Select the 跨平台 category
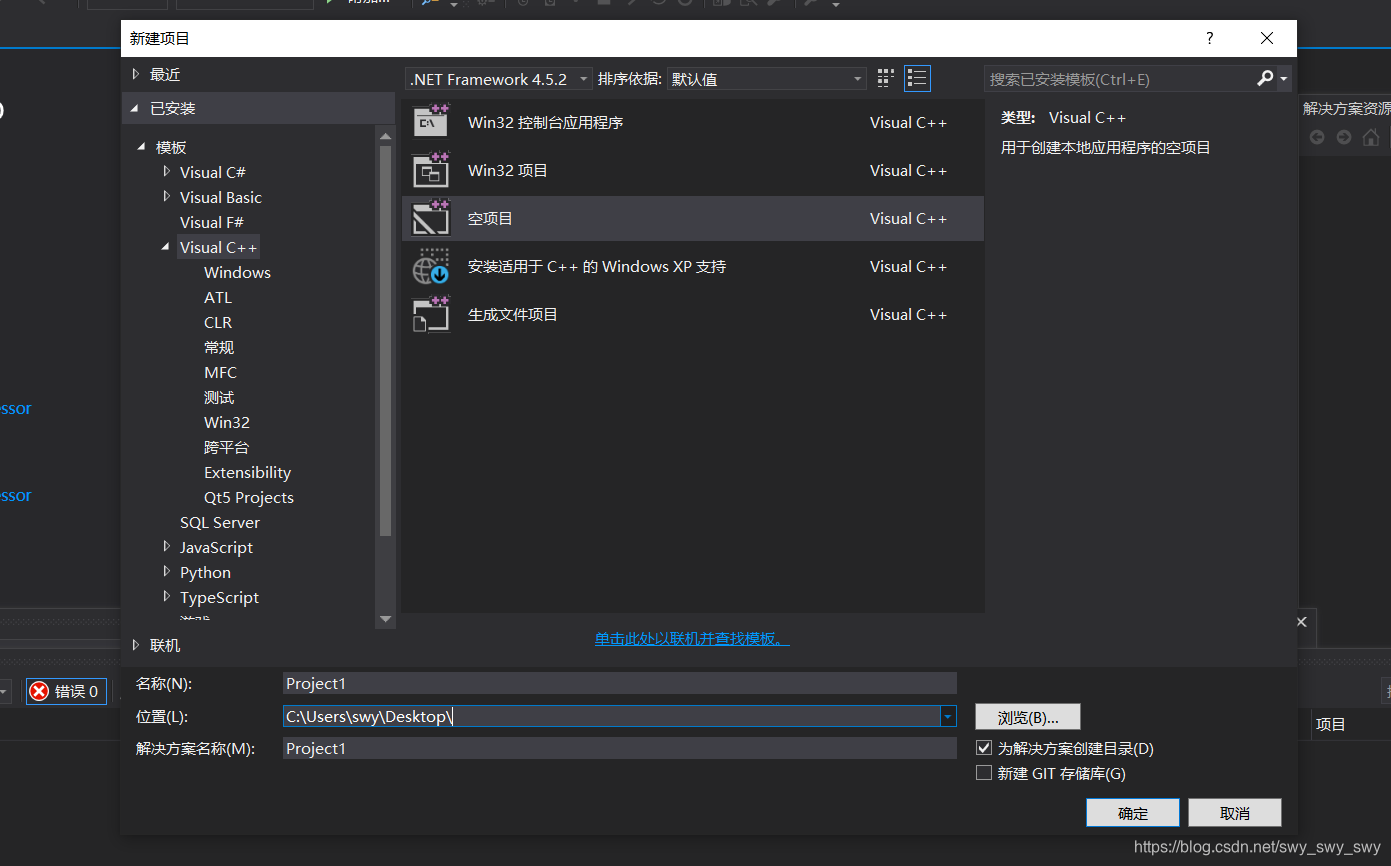 pyautogui.click(x=226, y=447)
